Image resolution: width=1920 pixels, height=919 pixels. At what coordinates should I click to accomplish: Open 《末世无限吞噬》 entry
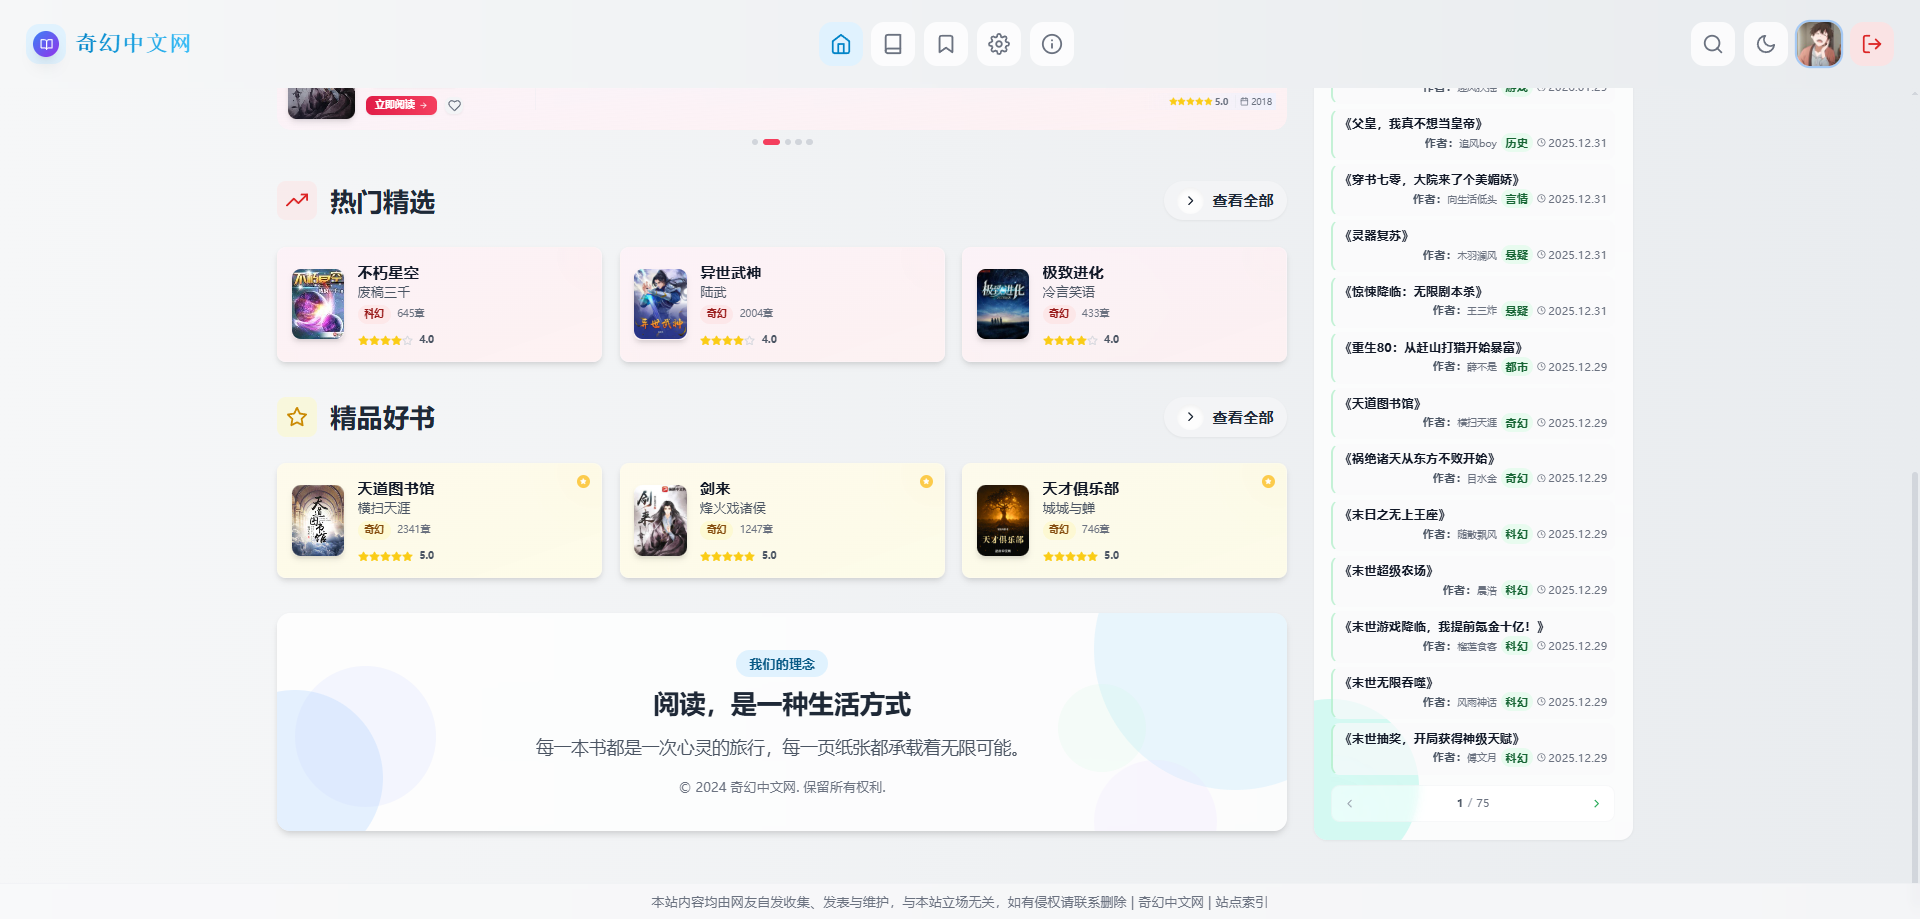1388,683
